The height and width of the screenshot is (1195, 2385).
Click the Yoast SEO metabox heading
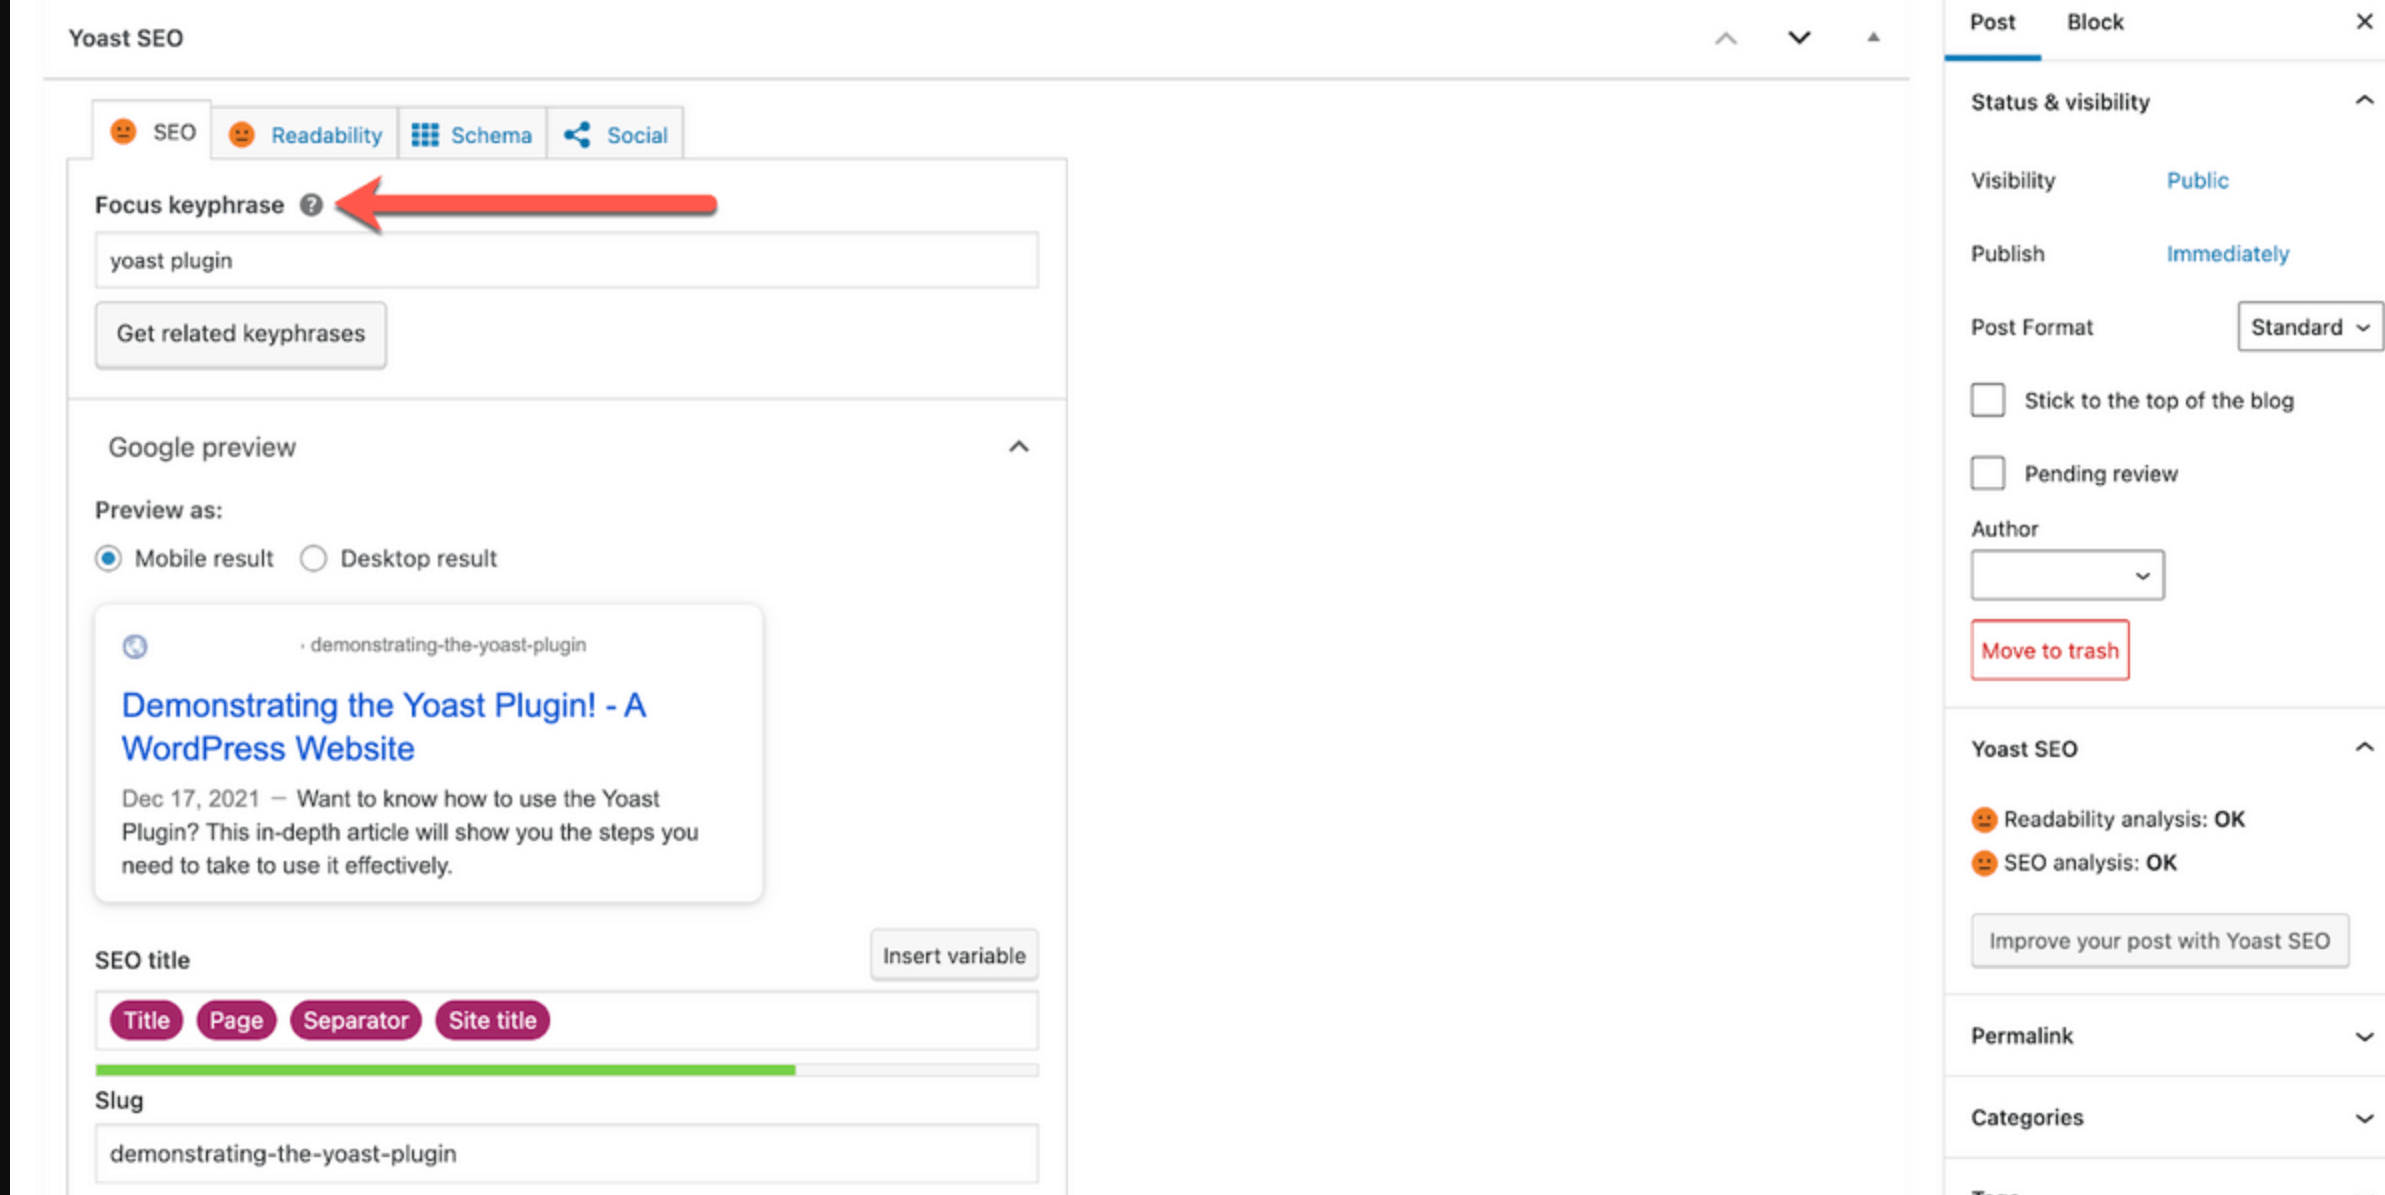pos(126,38)
